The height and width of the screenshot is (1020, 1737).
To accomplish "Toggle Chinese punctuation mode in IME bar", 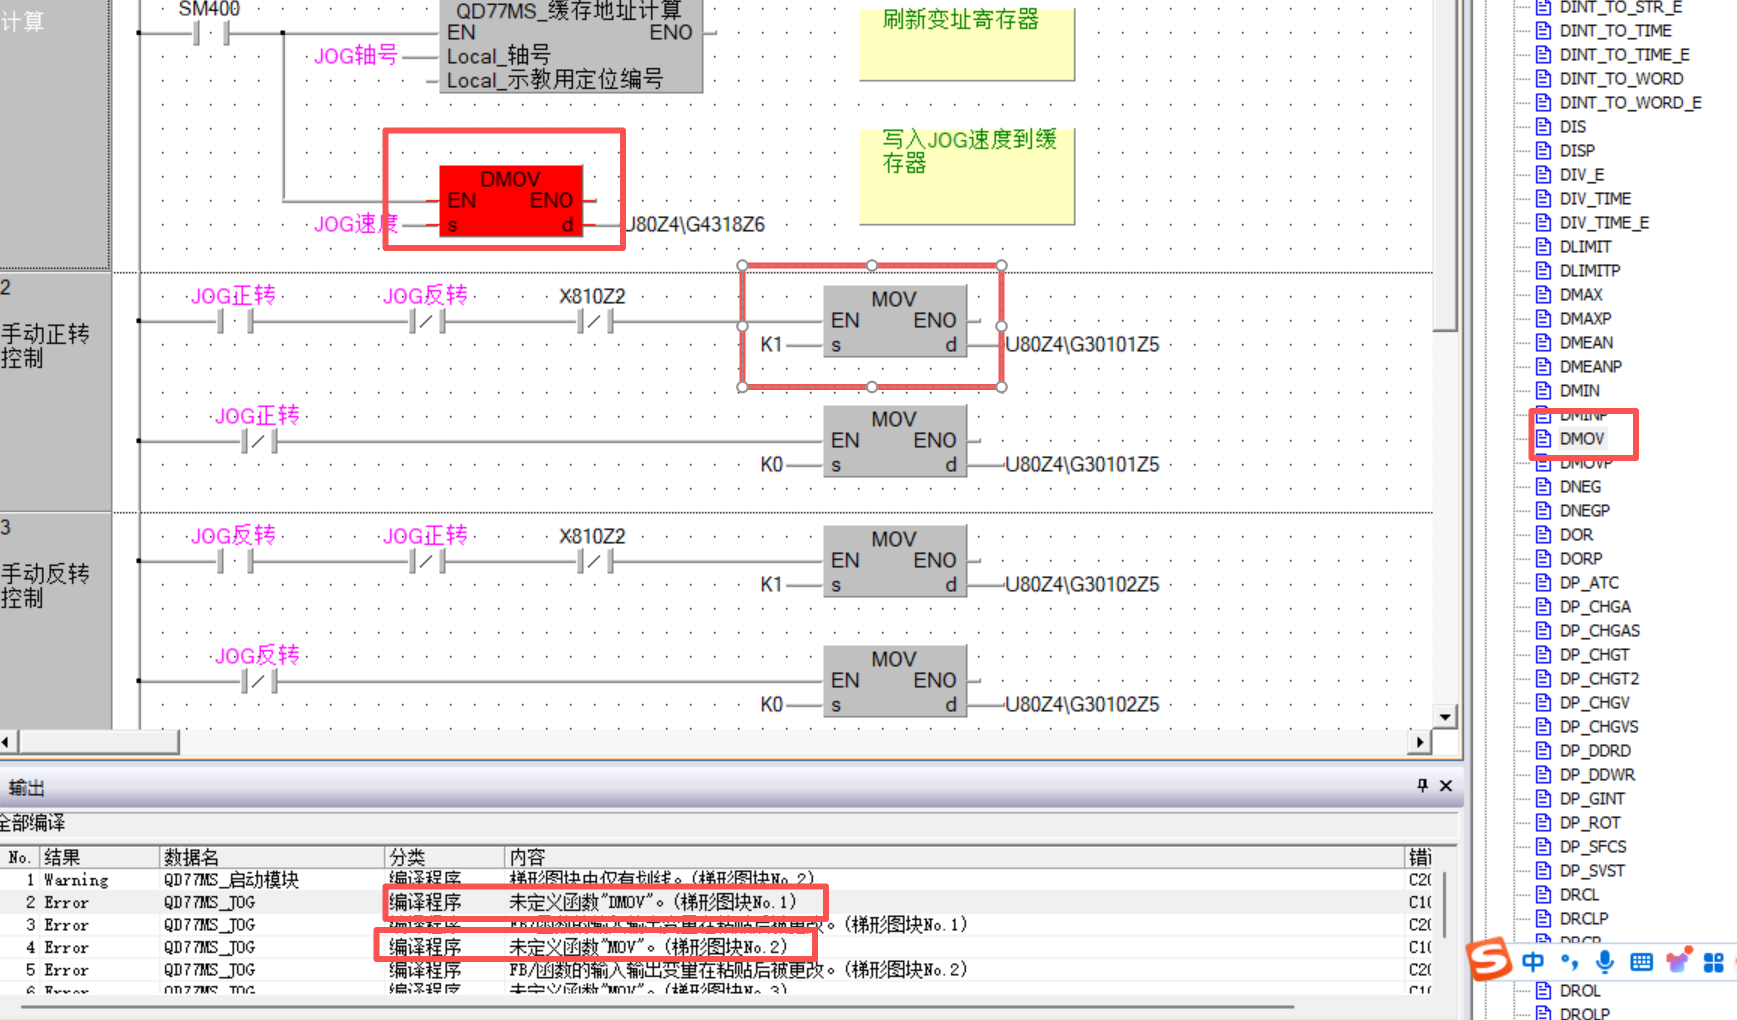I will click(x=1569, y=962).
